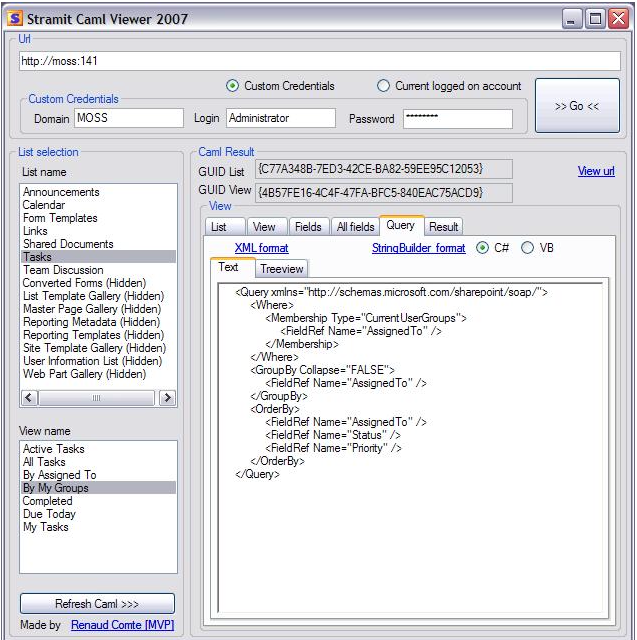Select Links in the list names
This screenshot has height=640, width=637.
[98, 231]
